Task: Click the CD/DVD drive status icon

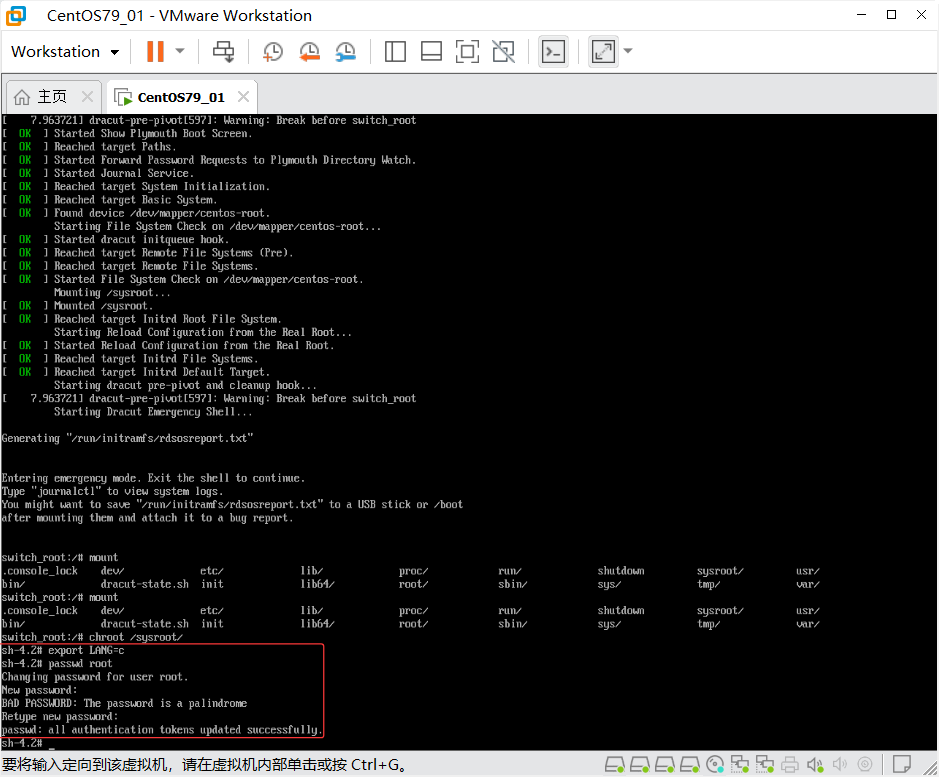Action: point(715,764)
